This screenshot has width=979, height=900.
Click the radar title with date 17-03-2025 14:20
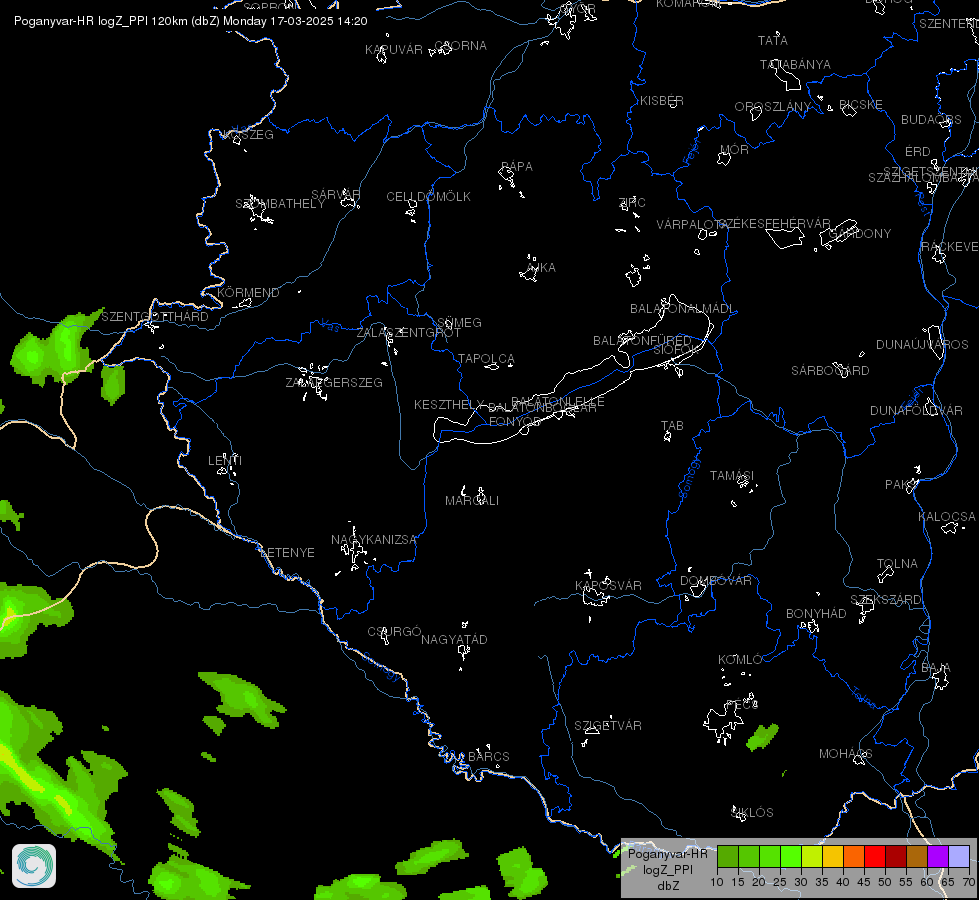(x=190, y=21)
